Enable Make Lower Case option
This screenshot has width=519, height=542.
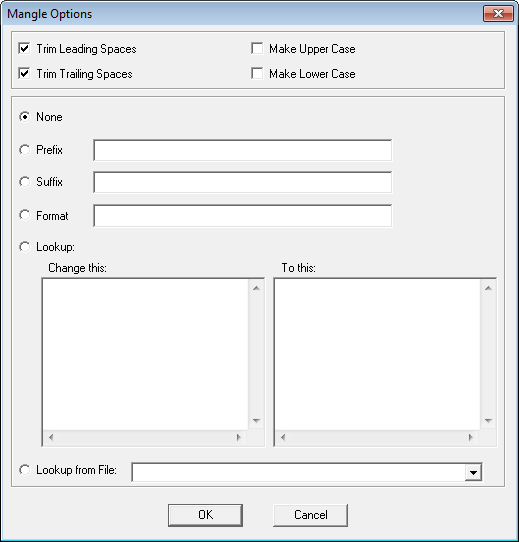pos(257,73)
